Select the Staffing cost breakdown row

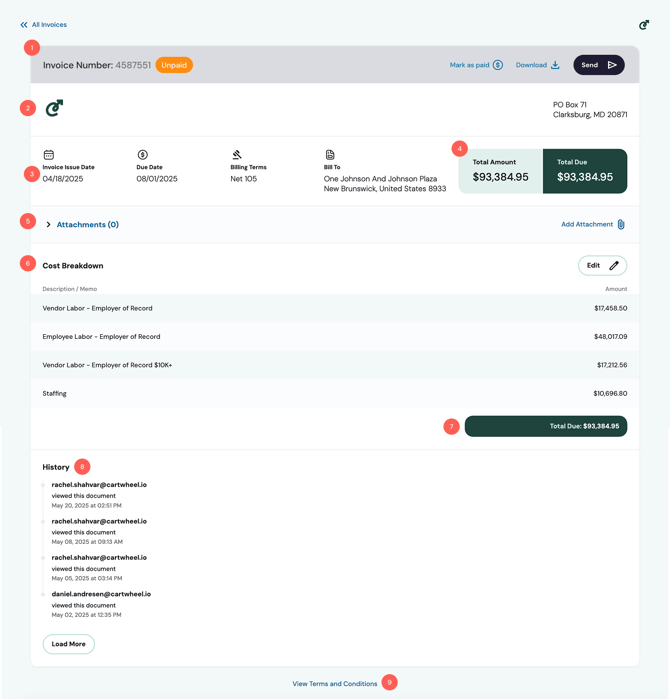coord(335,393)
